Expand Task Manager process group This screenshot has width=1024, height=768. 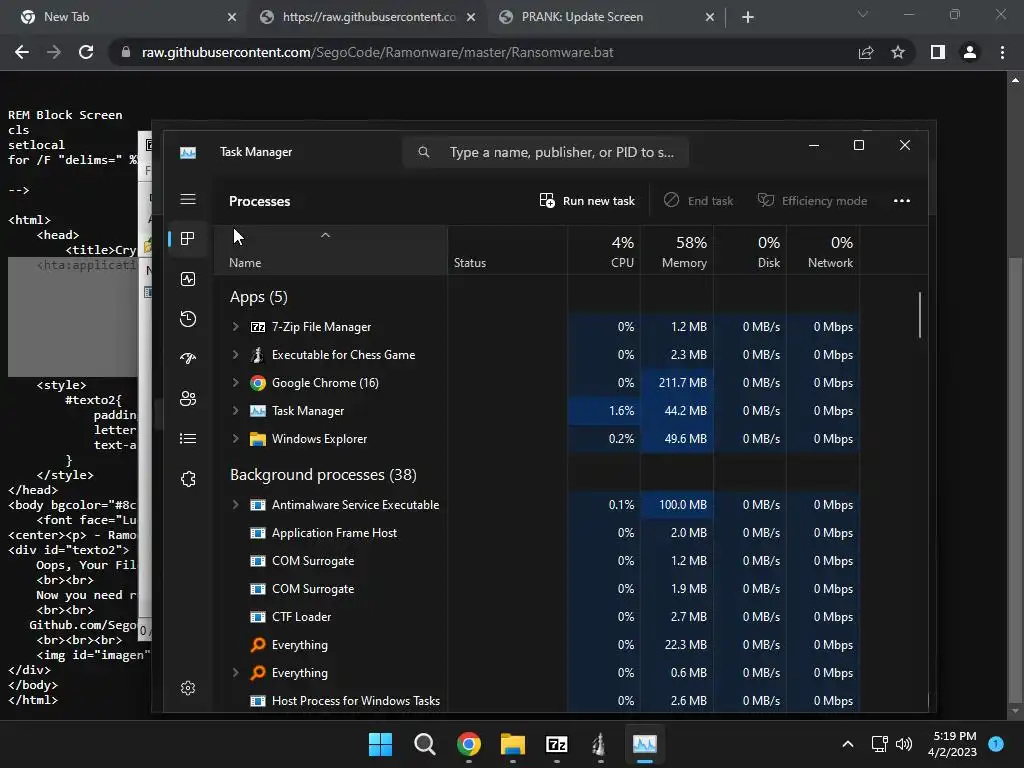pos(236,411)
